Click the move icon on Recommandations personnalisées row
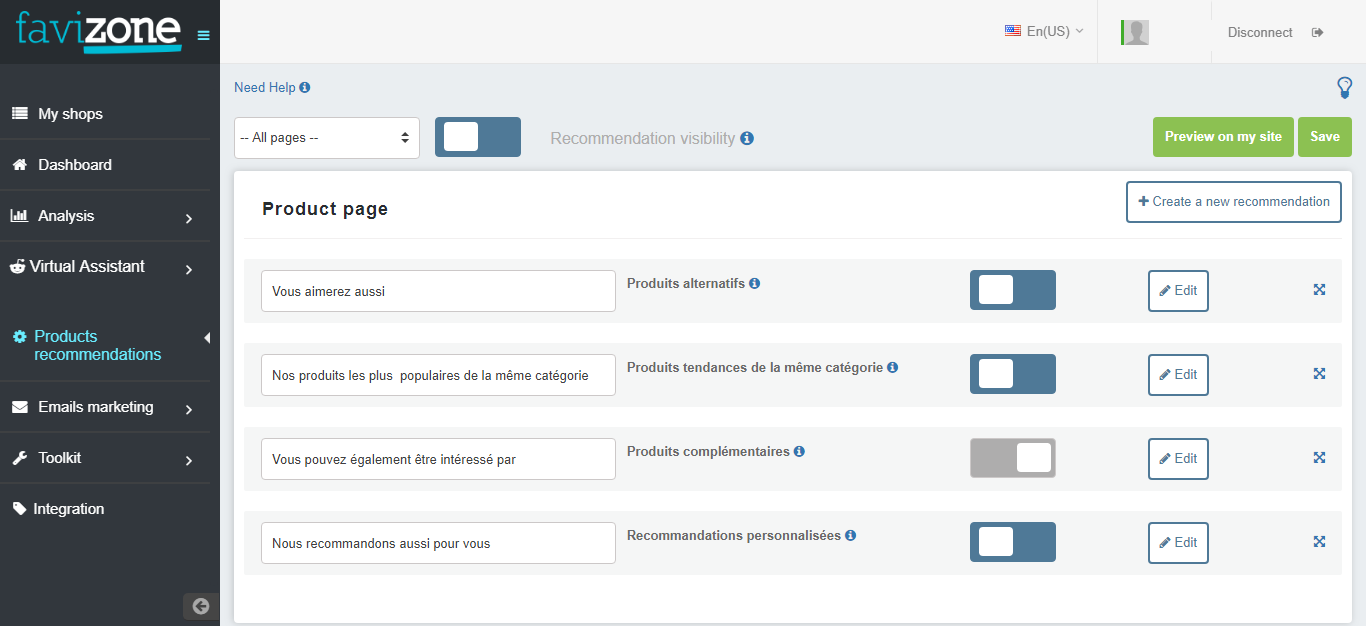The height and width of the screenshot is (626, 1366). [1319, 542]
